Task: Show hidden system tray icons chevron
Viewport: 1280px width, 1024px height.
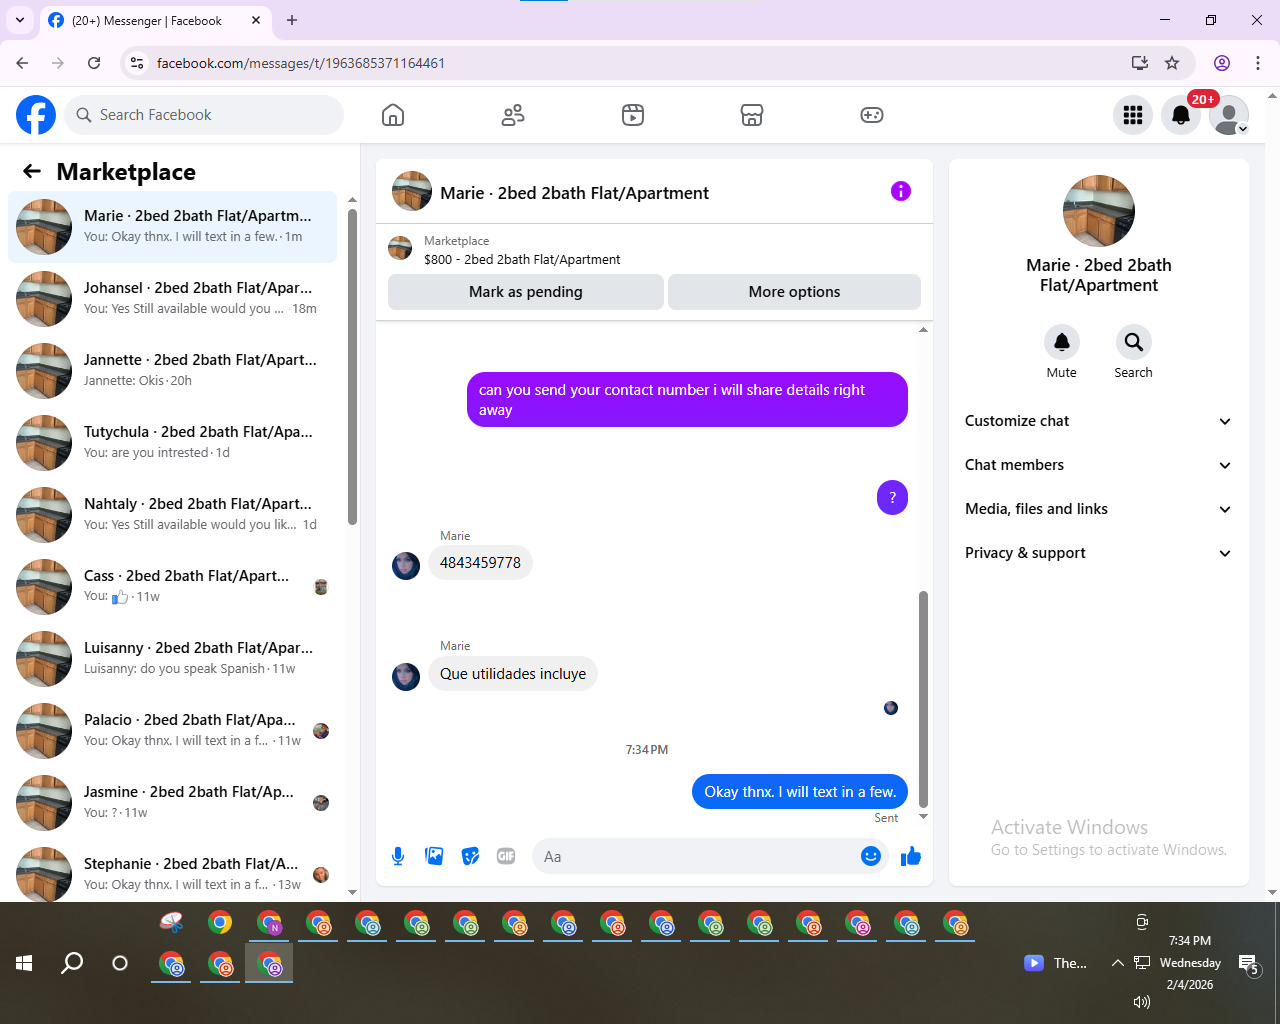Action: pyautogui.click(x=1117, y=963)
